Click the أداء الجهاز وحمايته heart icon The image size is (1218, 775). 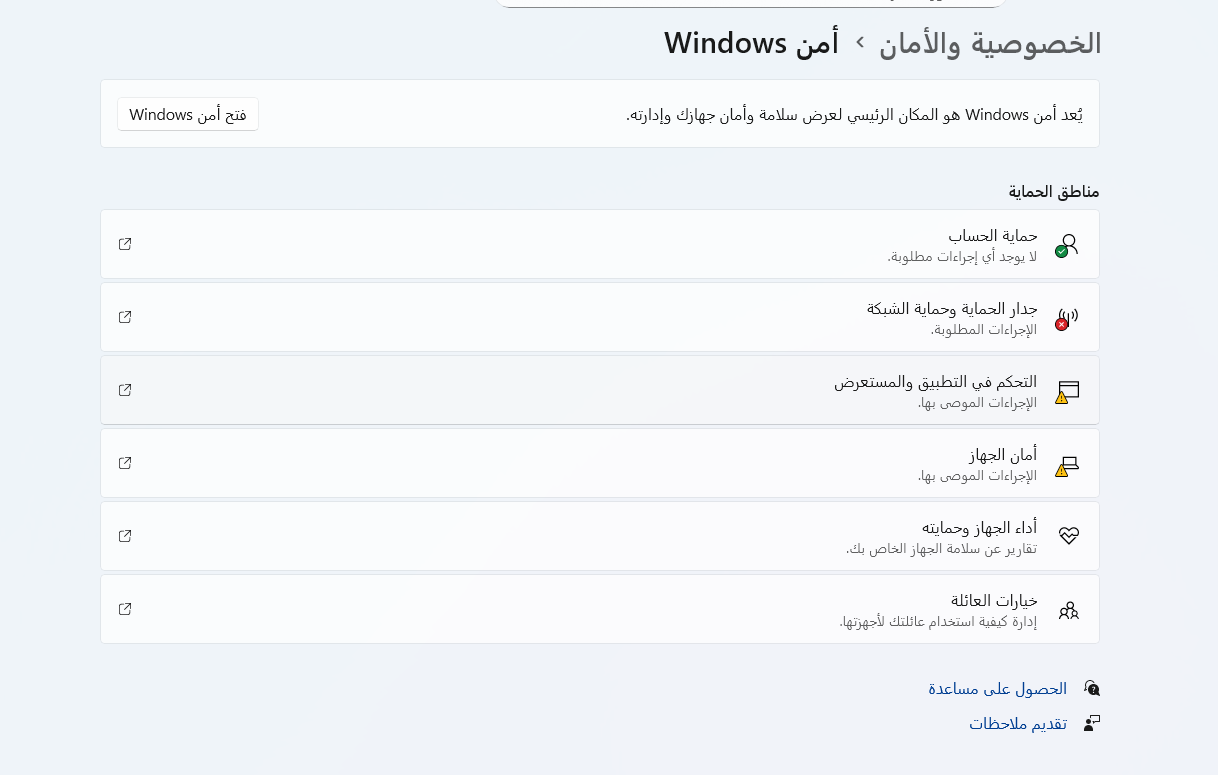click(1069, 536)
